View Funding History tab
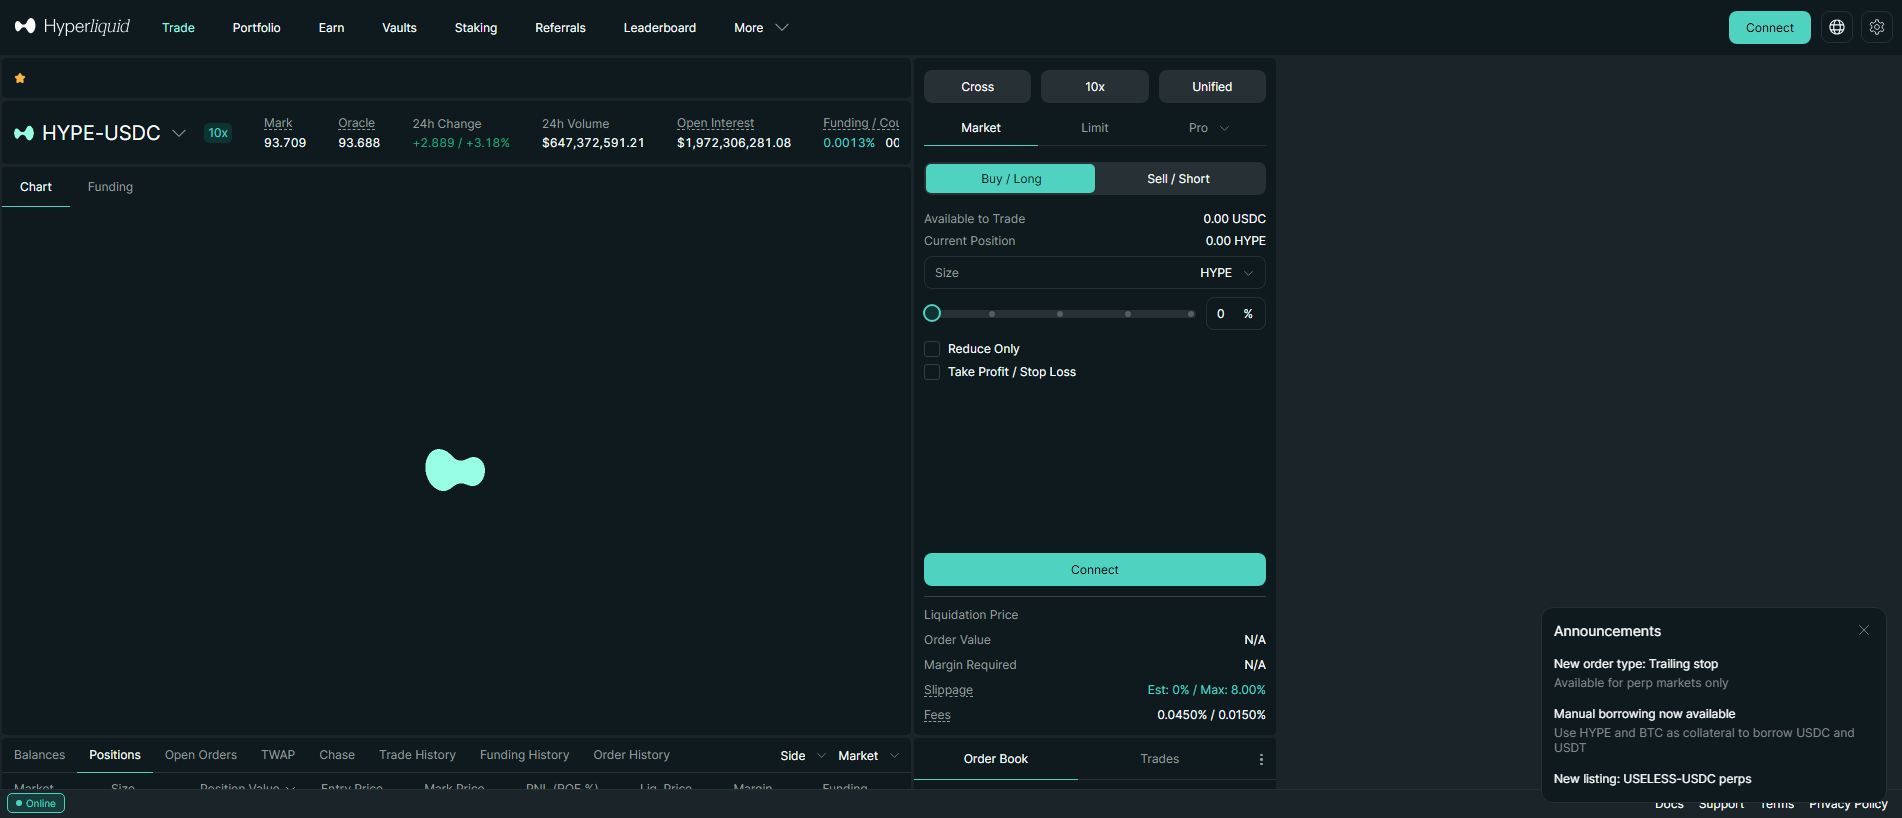This screenshot has width=1902, height=818. tap(524, 755)
